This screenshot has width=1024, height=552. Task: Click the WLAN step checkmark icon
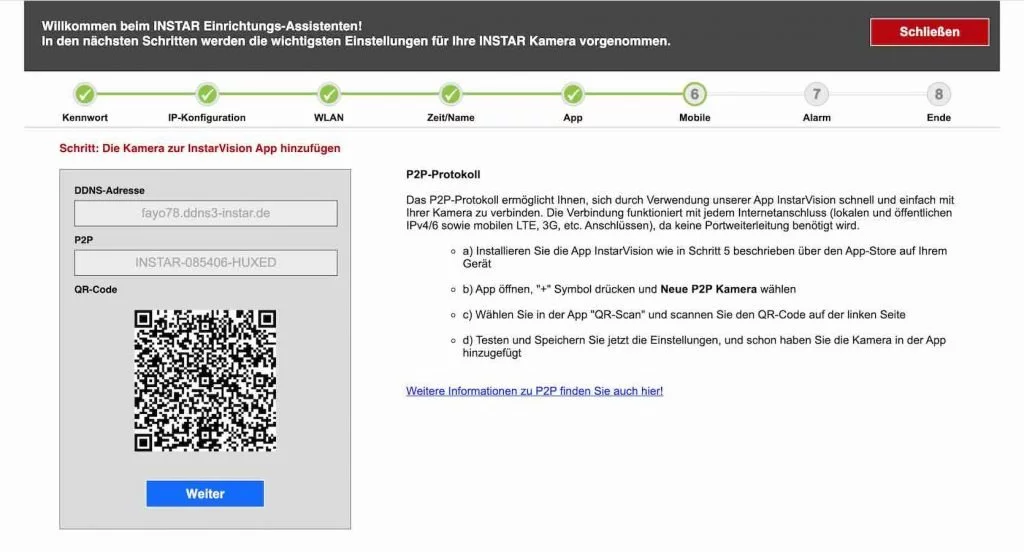[x=328, y=94]
